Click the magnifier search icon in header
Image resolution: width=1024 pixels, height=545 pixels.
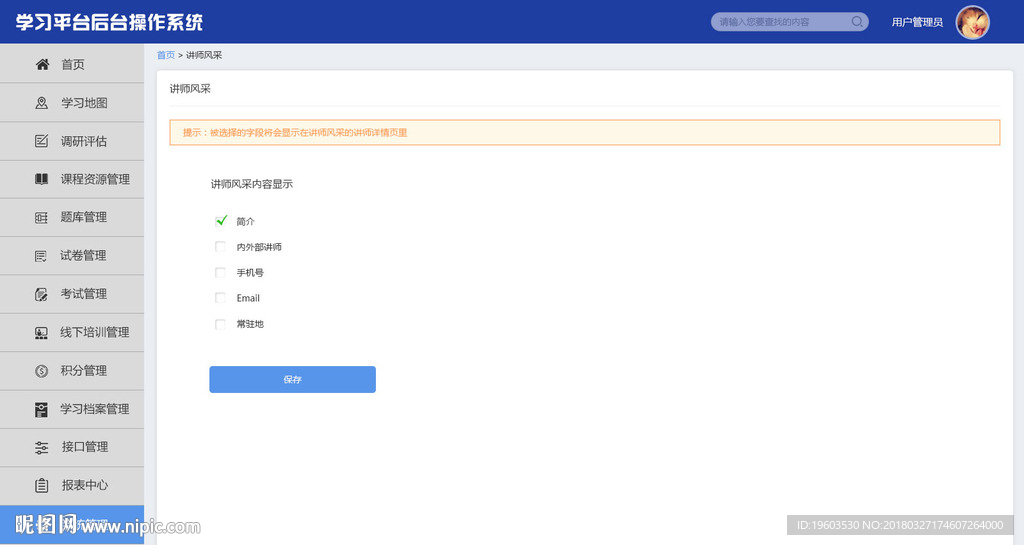(x=857, y=22)
